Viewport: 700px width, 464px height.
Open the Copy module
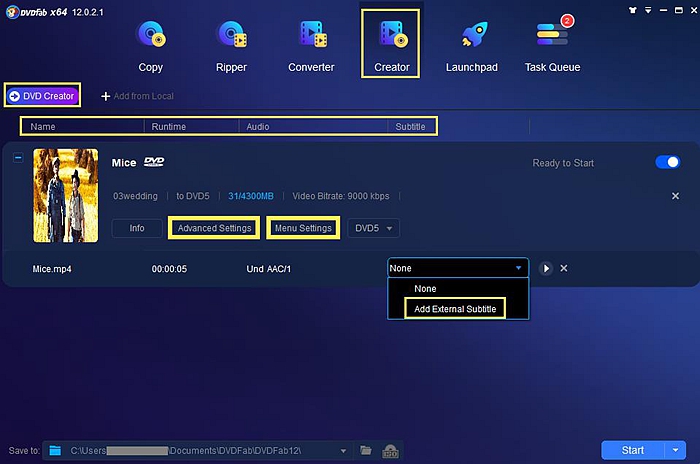(x=151, y=46)
